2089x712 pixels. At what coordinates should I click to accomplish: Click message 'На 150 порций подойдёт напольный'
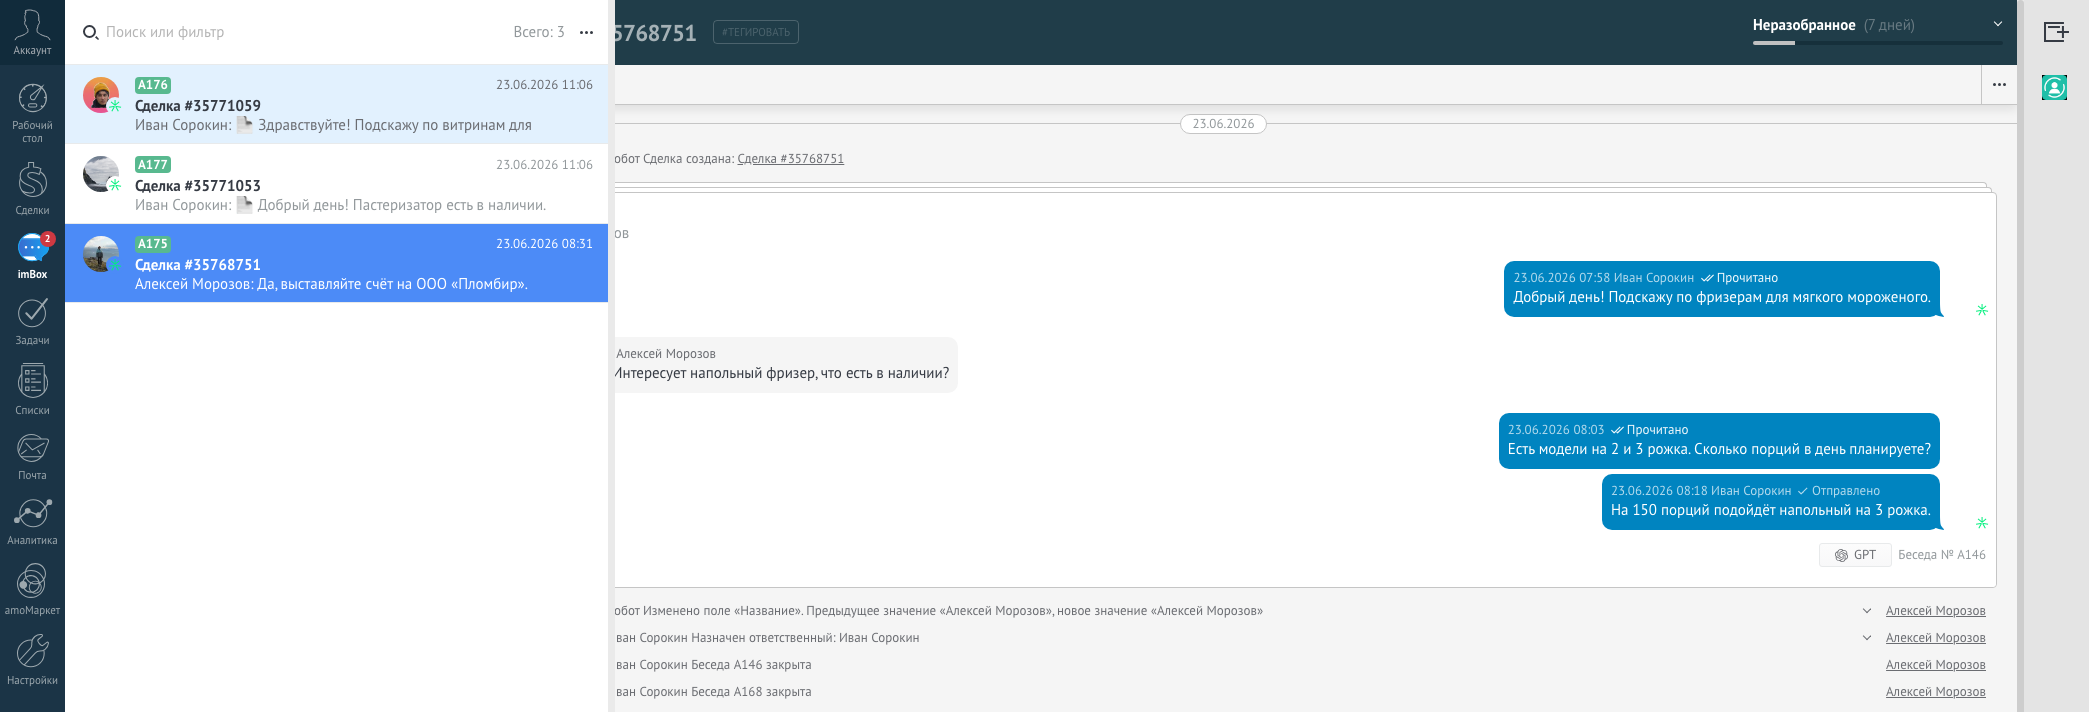[1770, 502]
